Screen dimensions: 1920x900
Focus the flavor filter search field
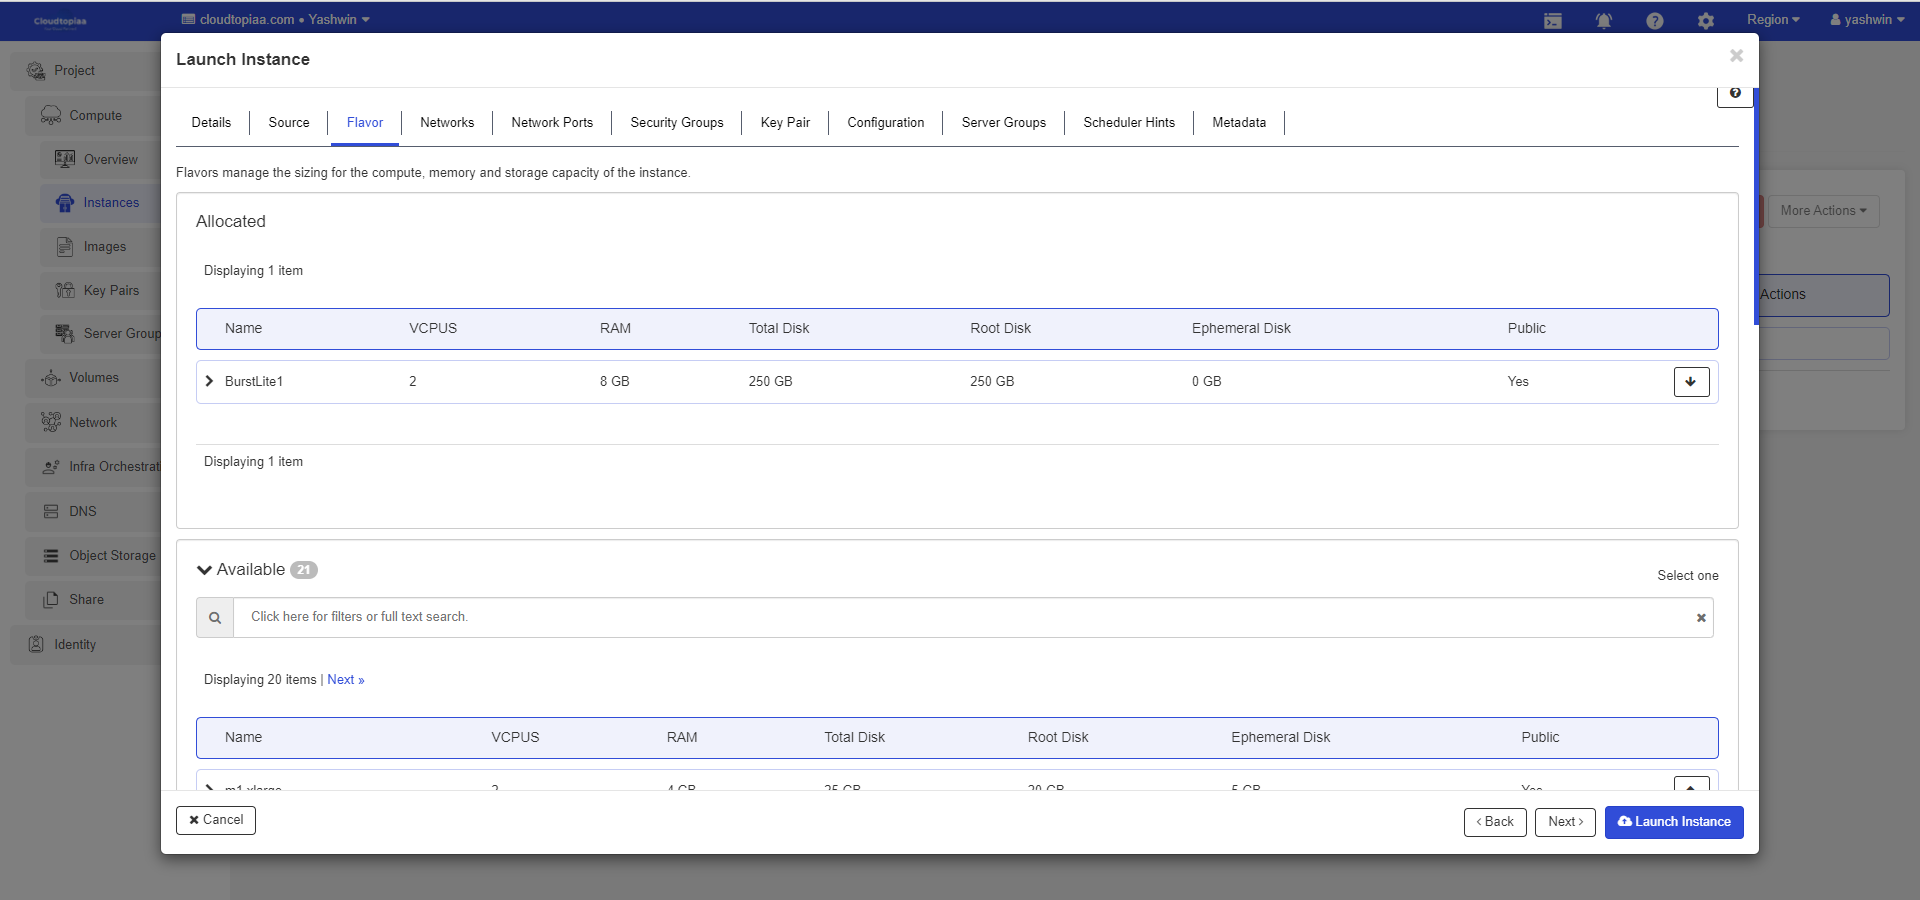coord(960,618)
